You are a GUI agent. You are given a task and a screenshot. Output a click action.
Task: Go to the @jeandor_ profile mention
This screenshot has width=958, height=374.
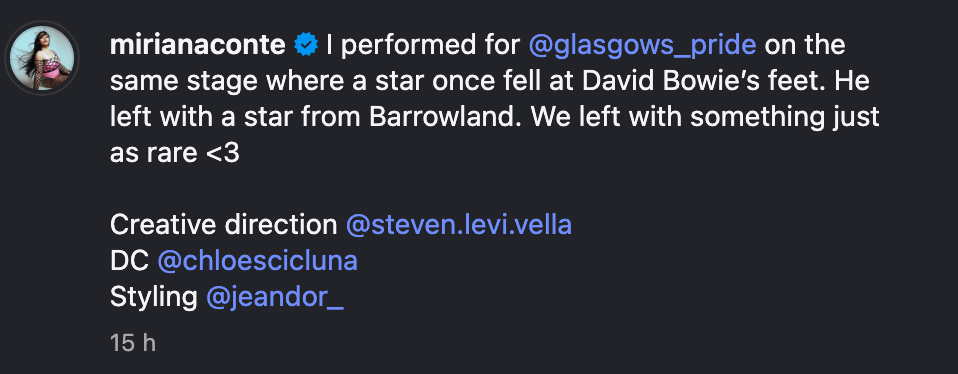pyautogui.click(x=275, y=298)
